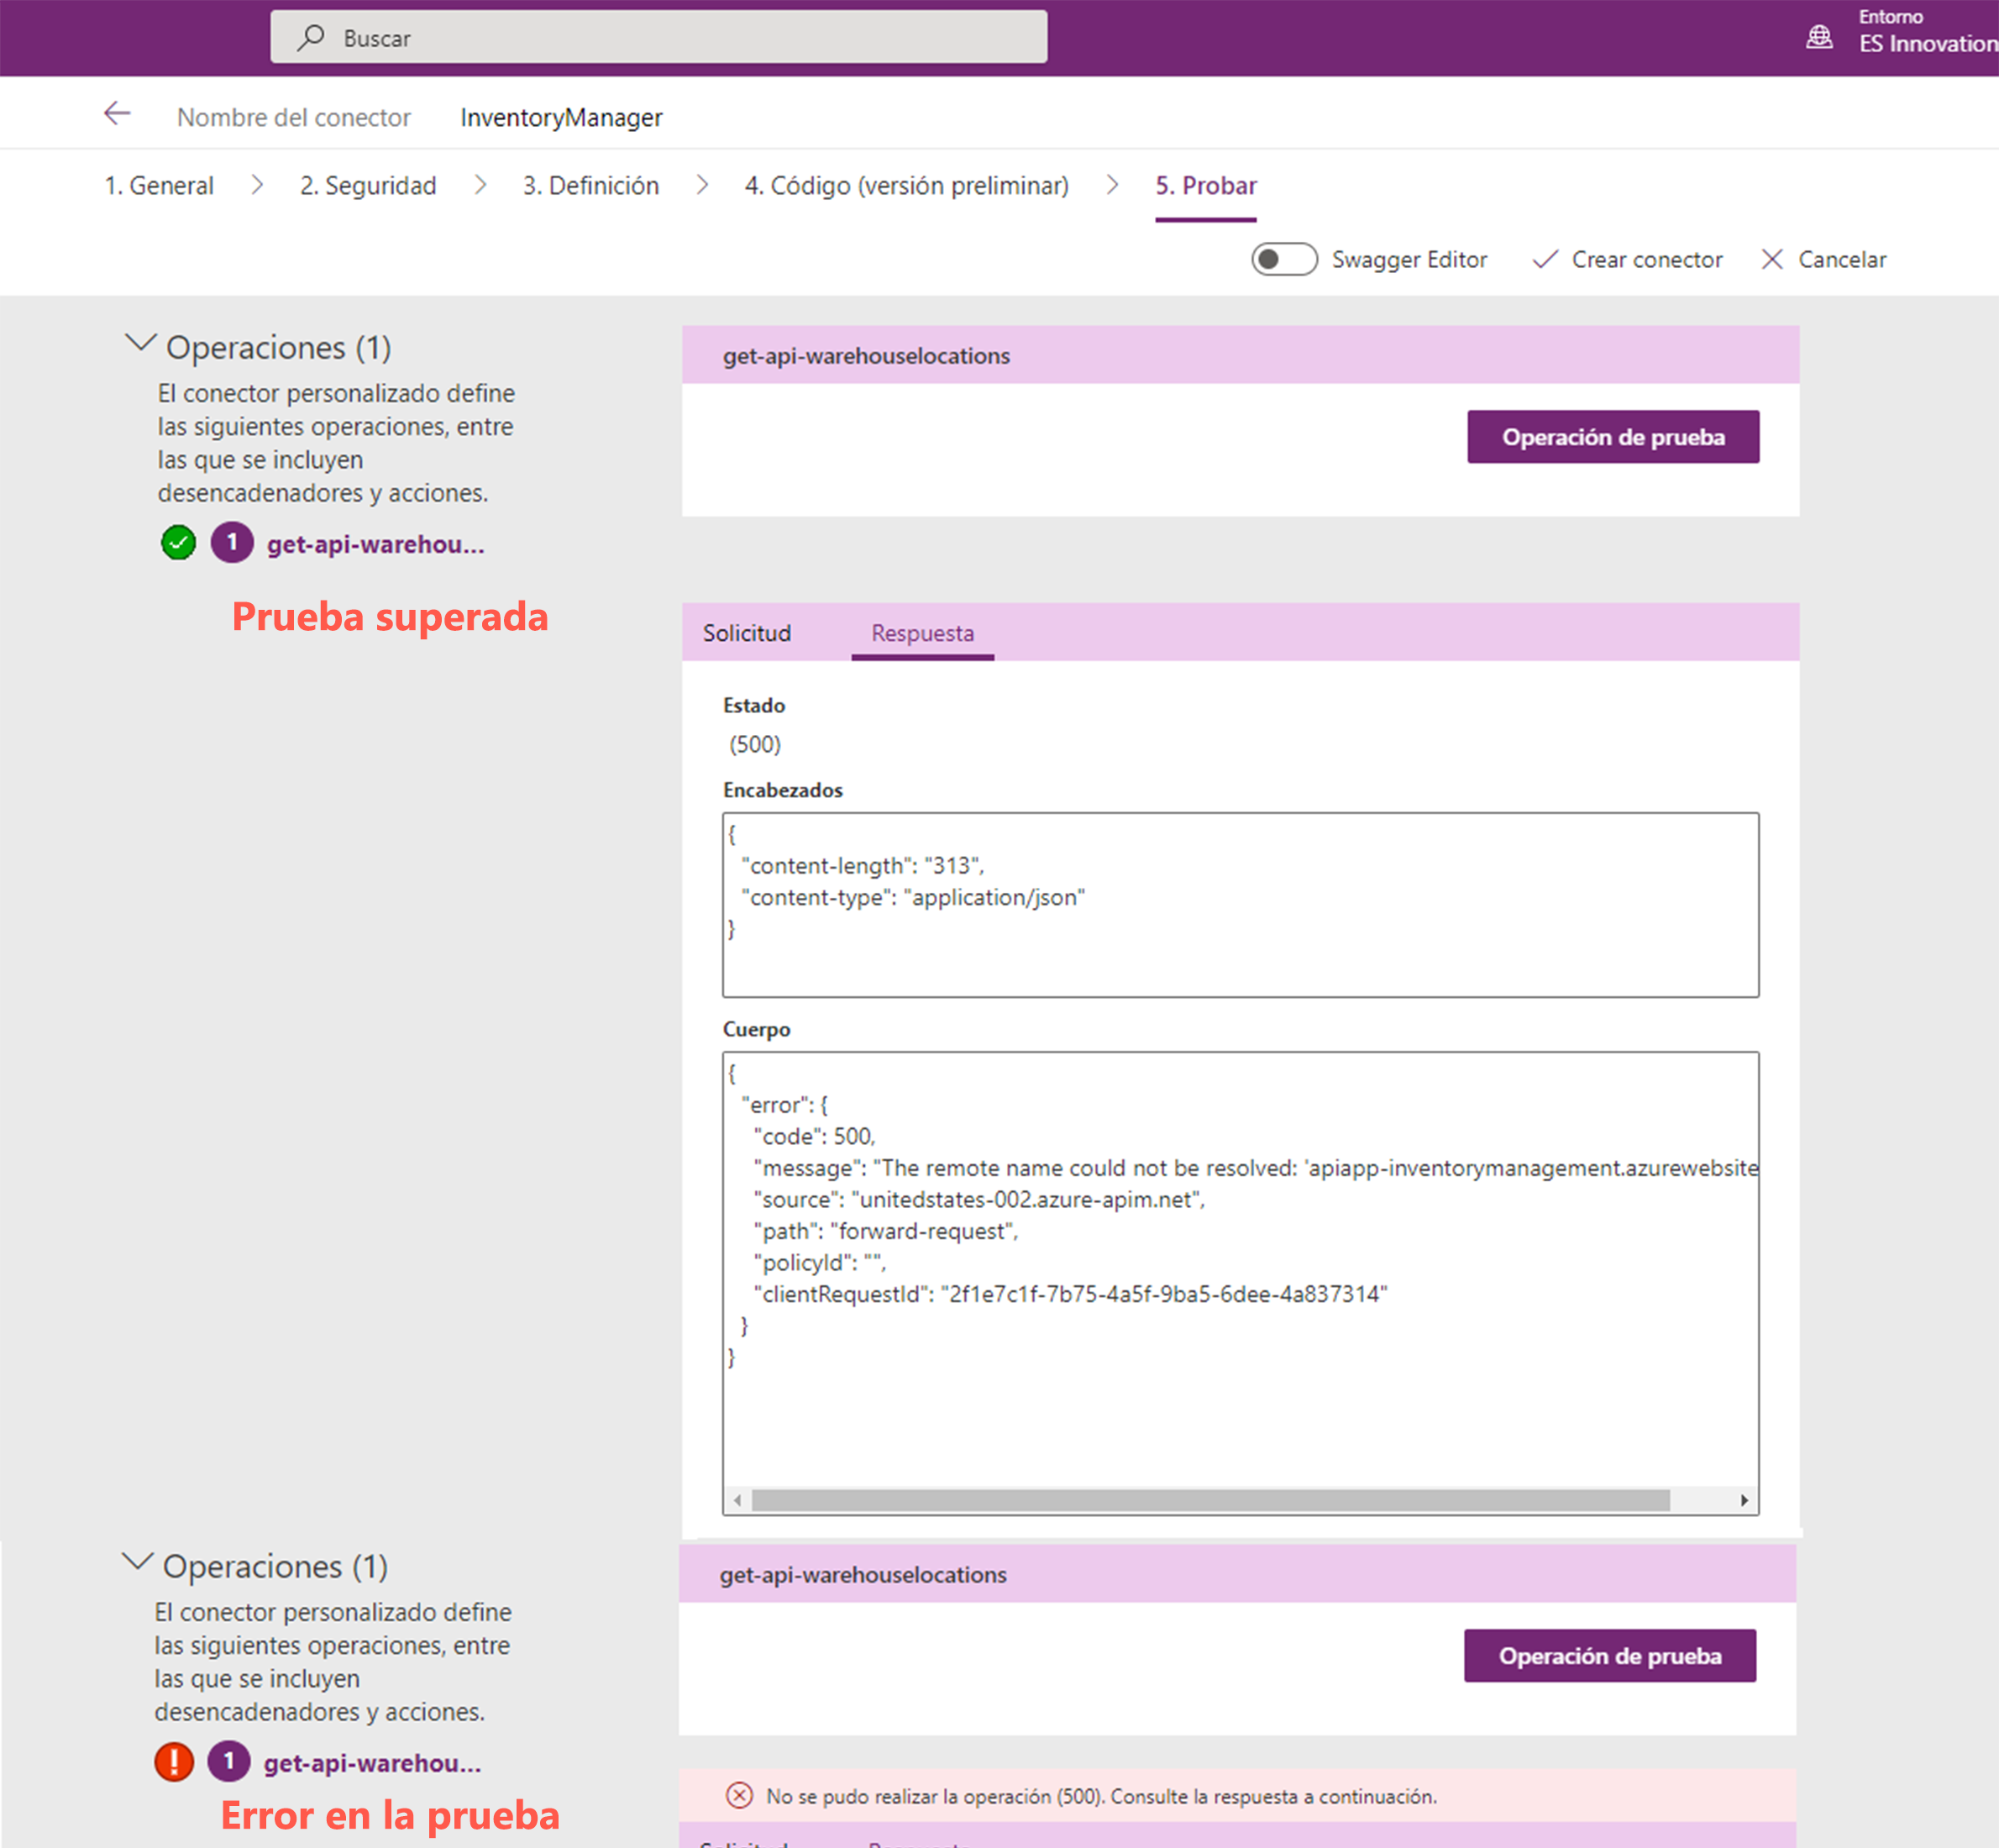Image resolution: width=1999 pixels, height=1848 pixels.
Task: Open the lower get-api-warehou... operation link
Action: (x=372, y=1763)
